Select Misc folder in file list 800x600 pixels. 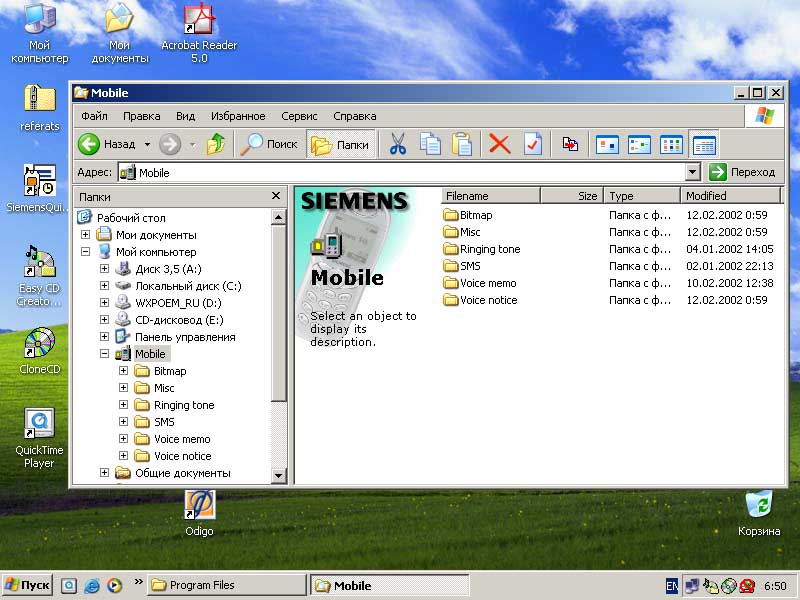pos(462,232)
